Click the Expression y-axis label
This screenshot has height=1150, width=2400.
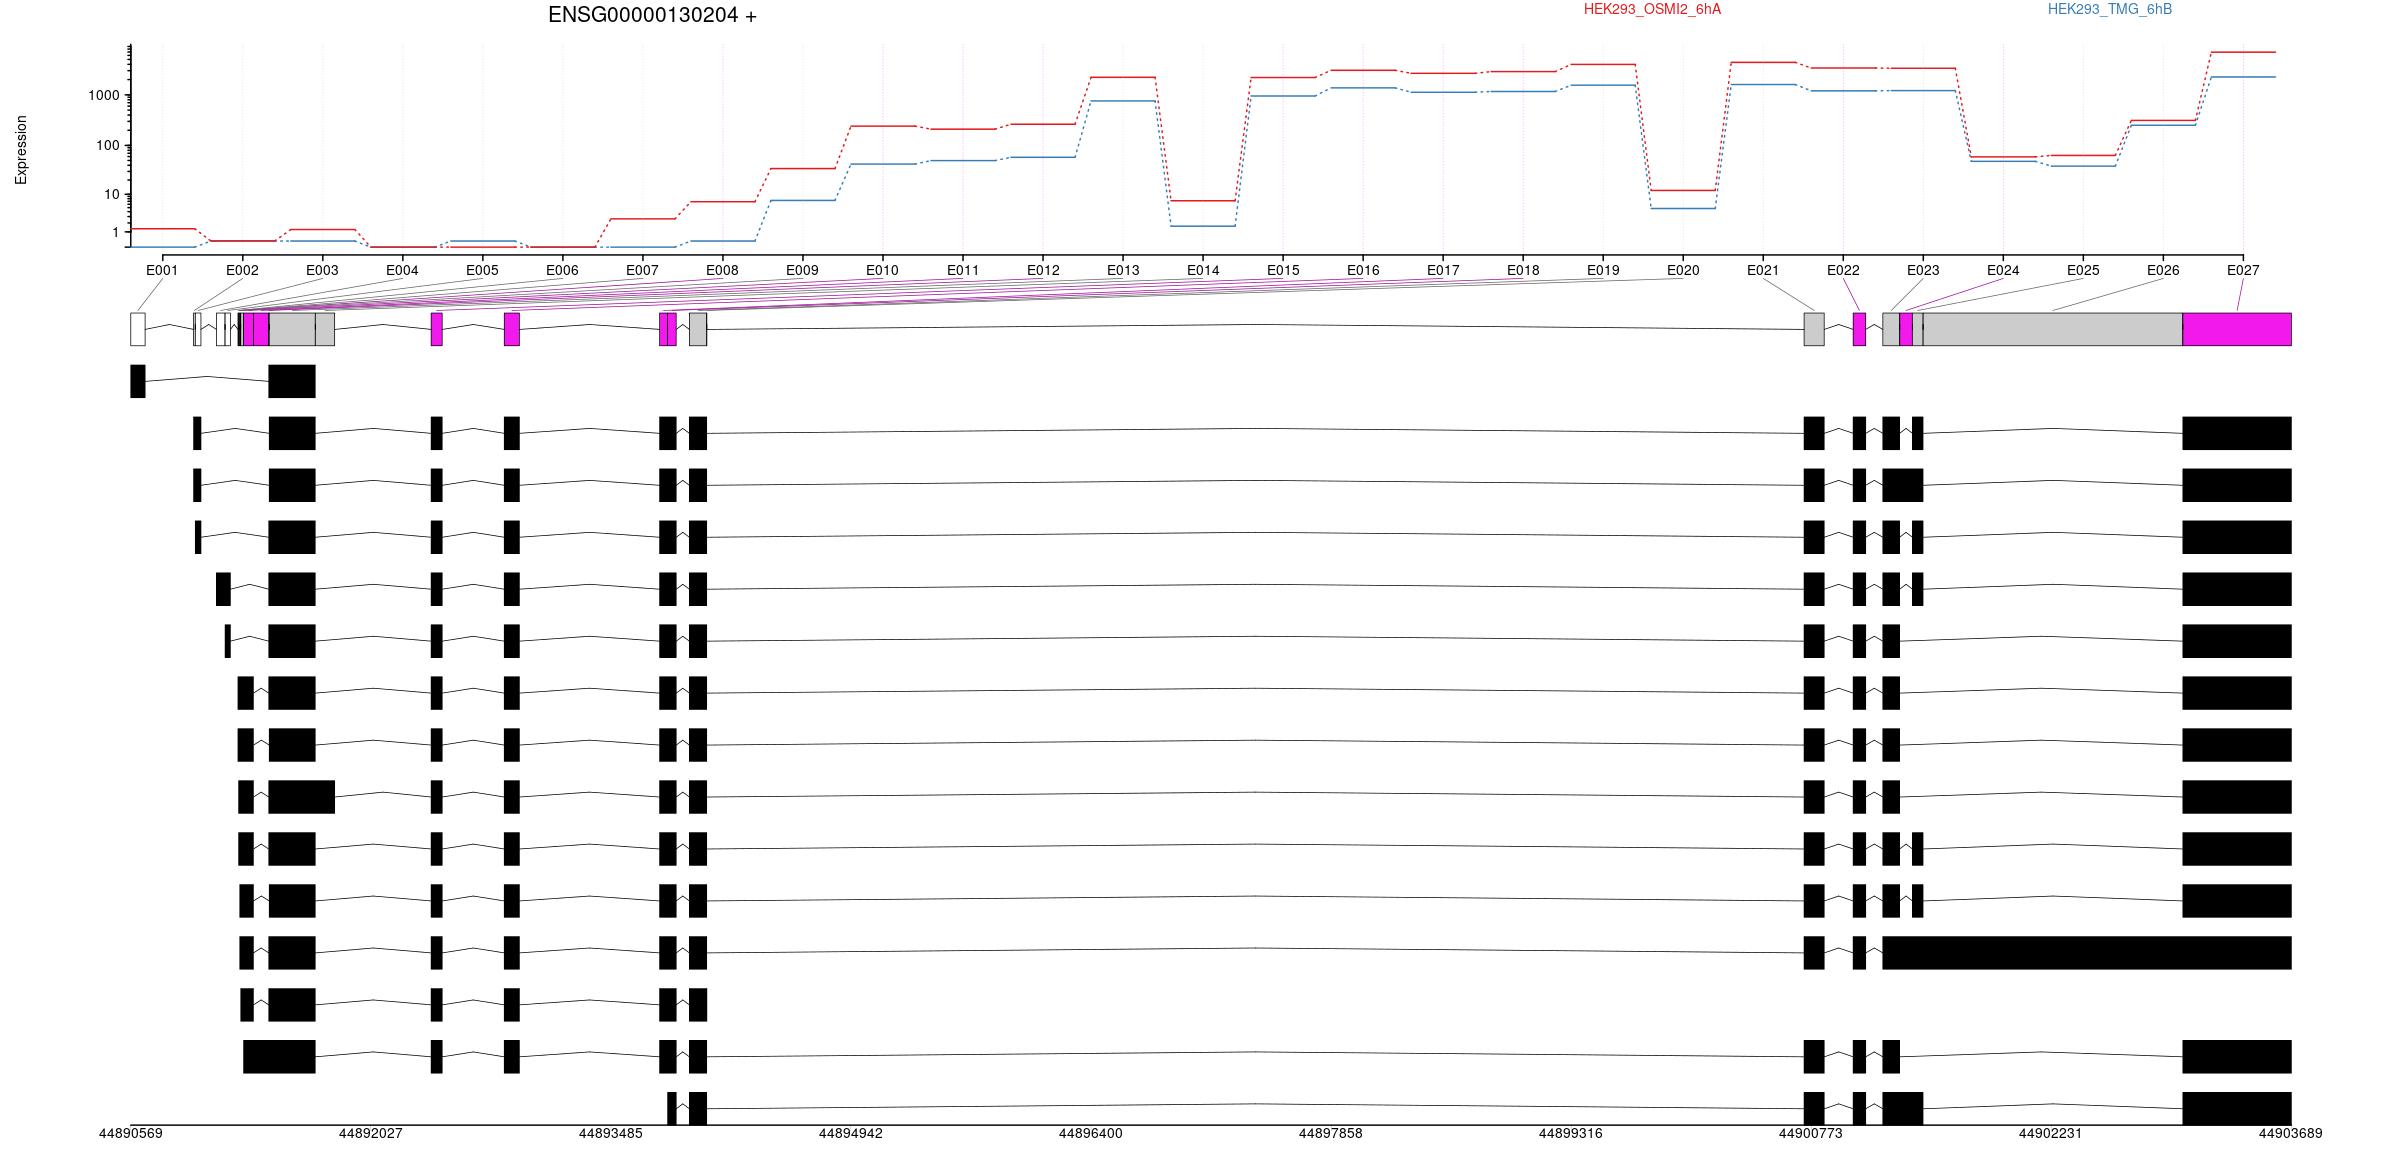[21, 150]
